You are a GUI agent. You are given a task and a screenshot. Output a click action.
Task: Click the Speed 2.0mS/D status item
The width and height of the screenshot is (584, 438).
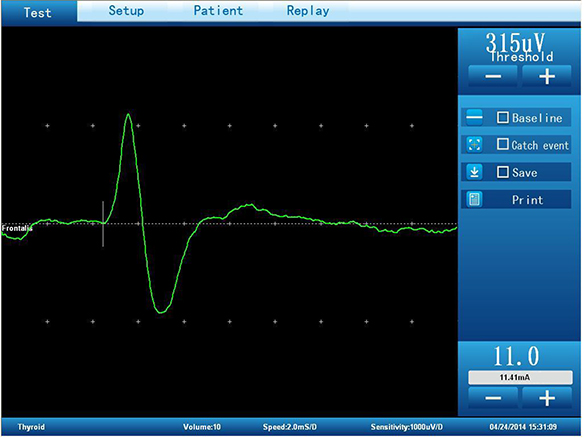click(x=290, y=427)
